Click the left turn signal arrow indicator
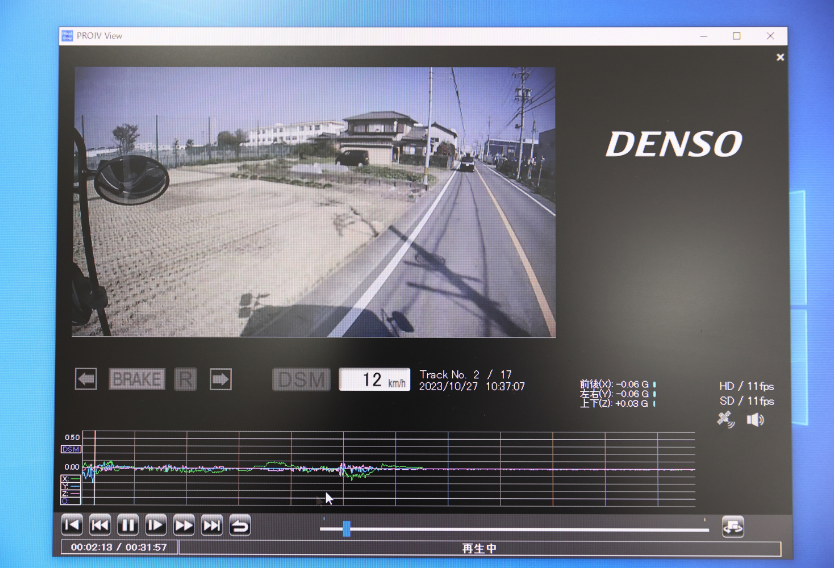The width and height of the screenshot is (835, 568). coord(86,379)
